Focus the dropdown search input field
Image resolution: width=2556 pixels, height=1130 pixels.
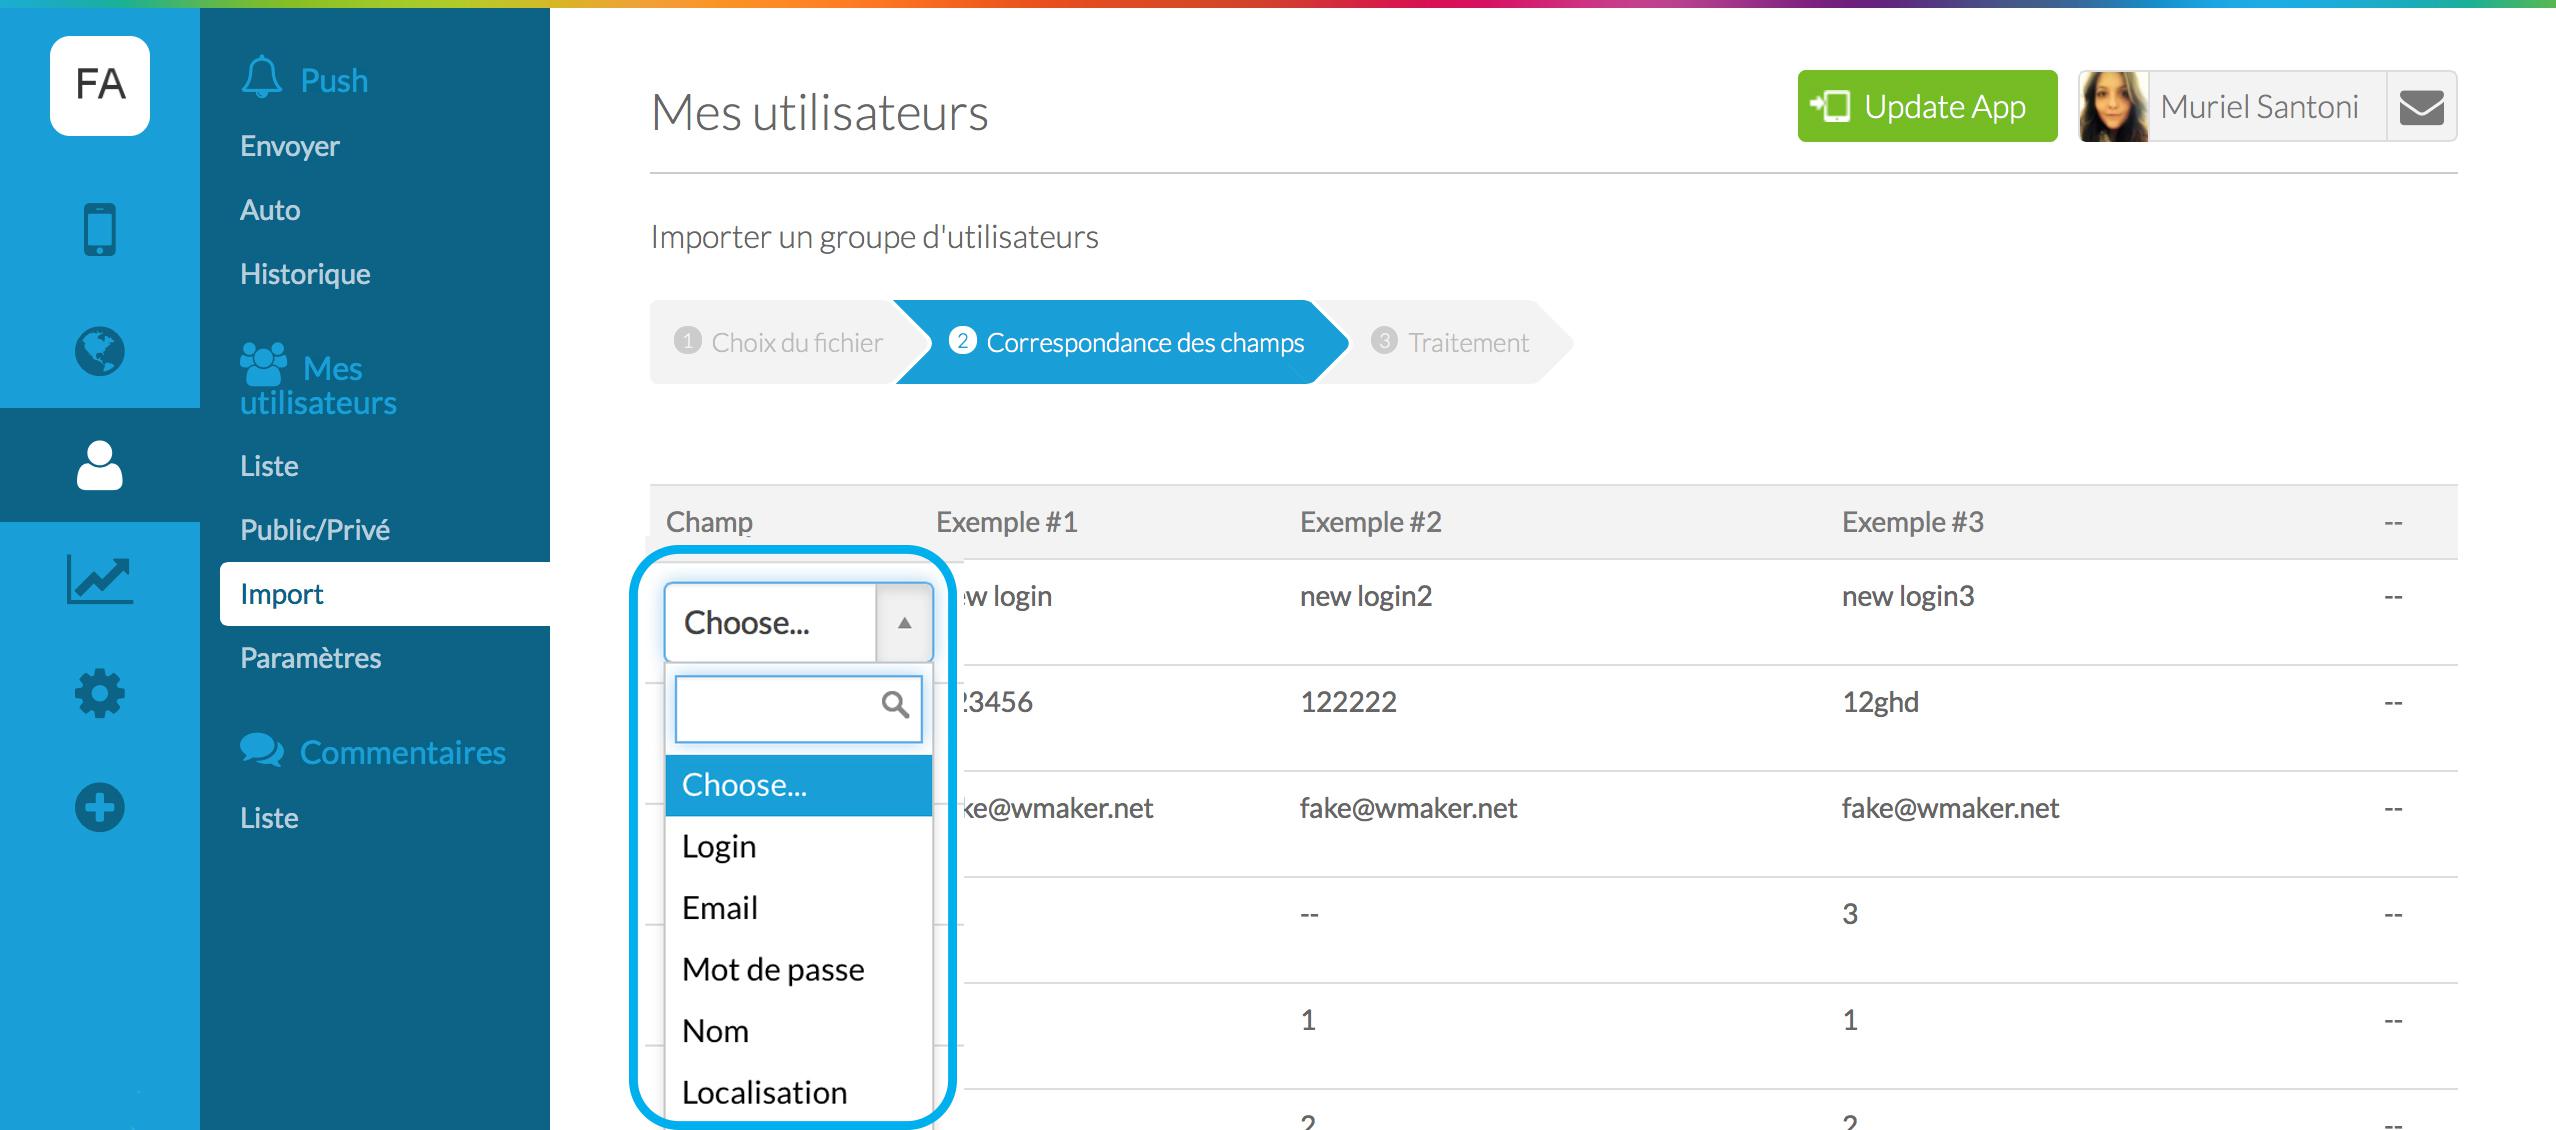[775, 709]
